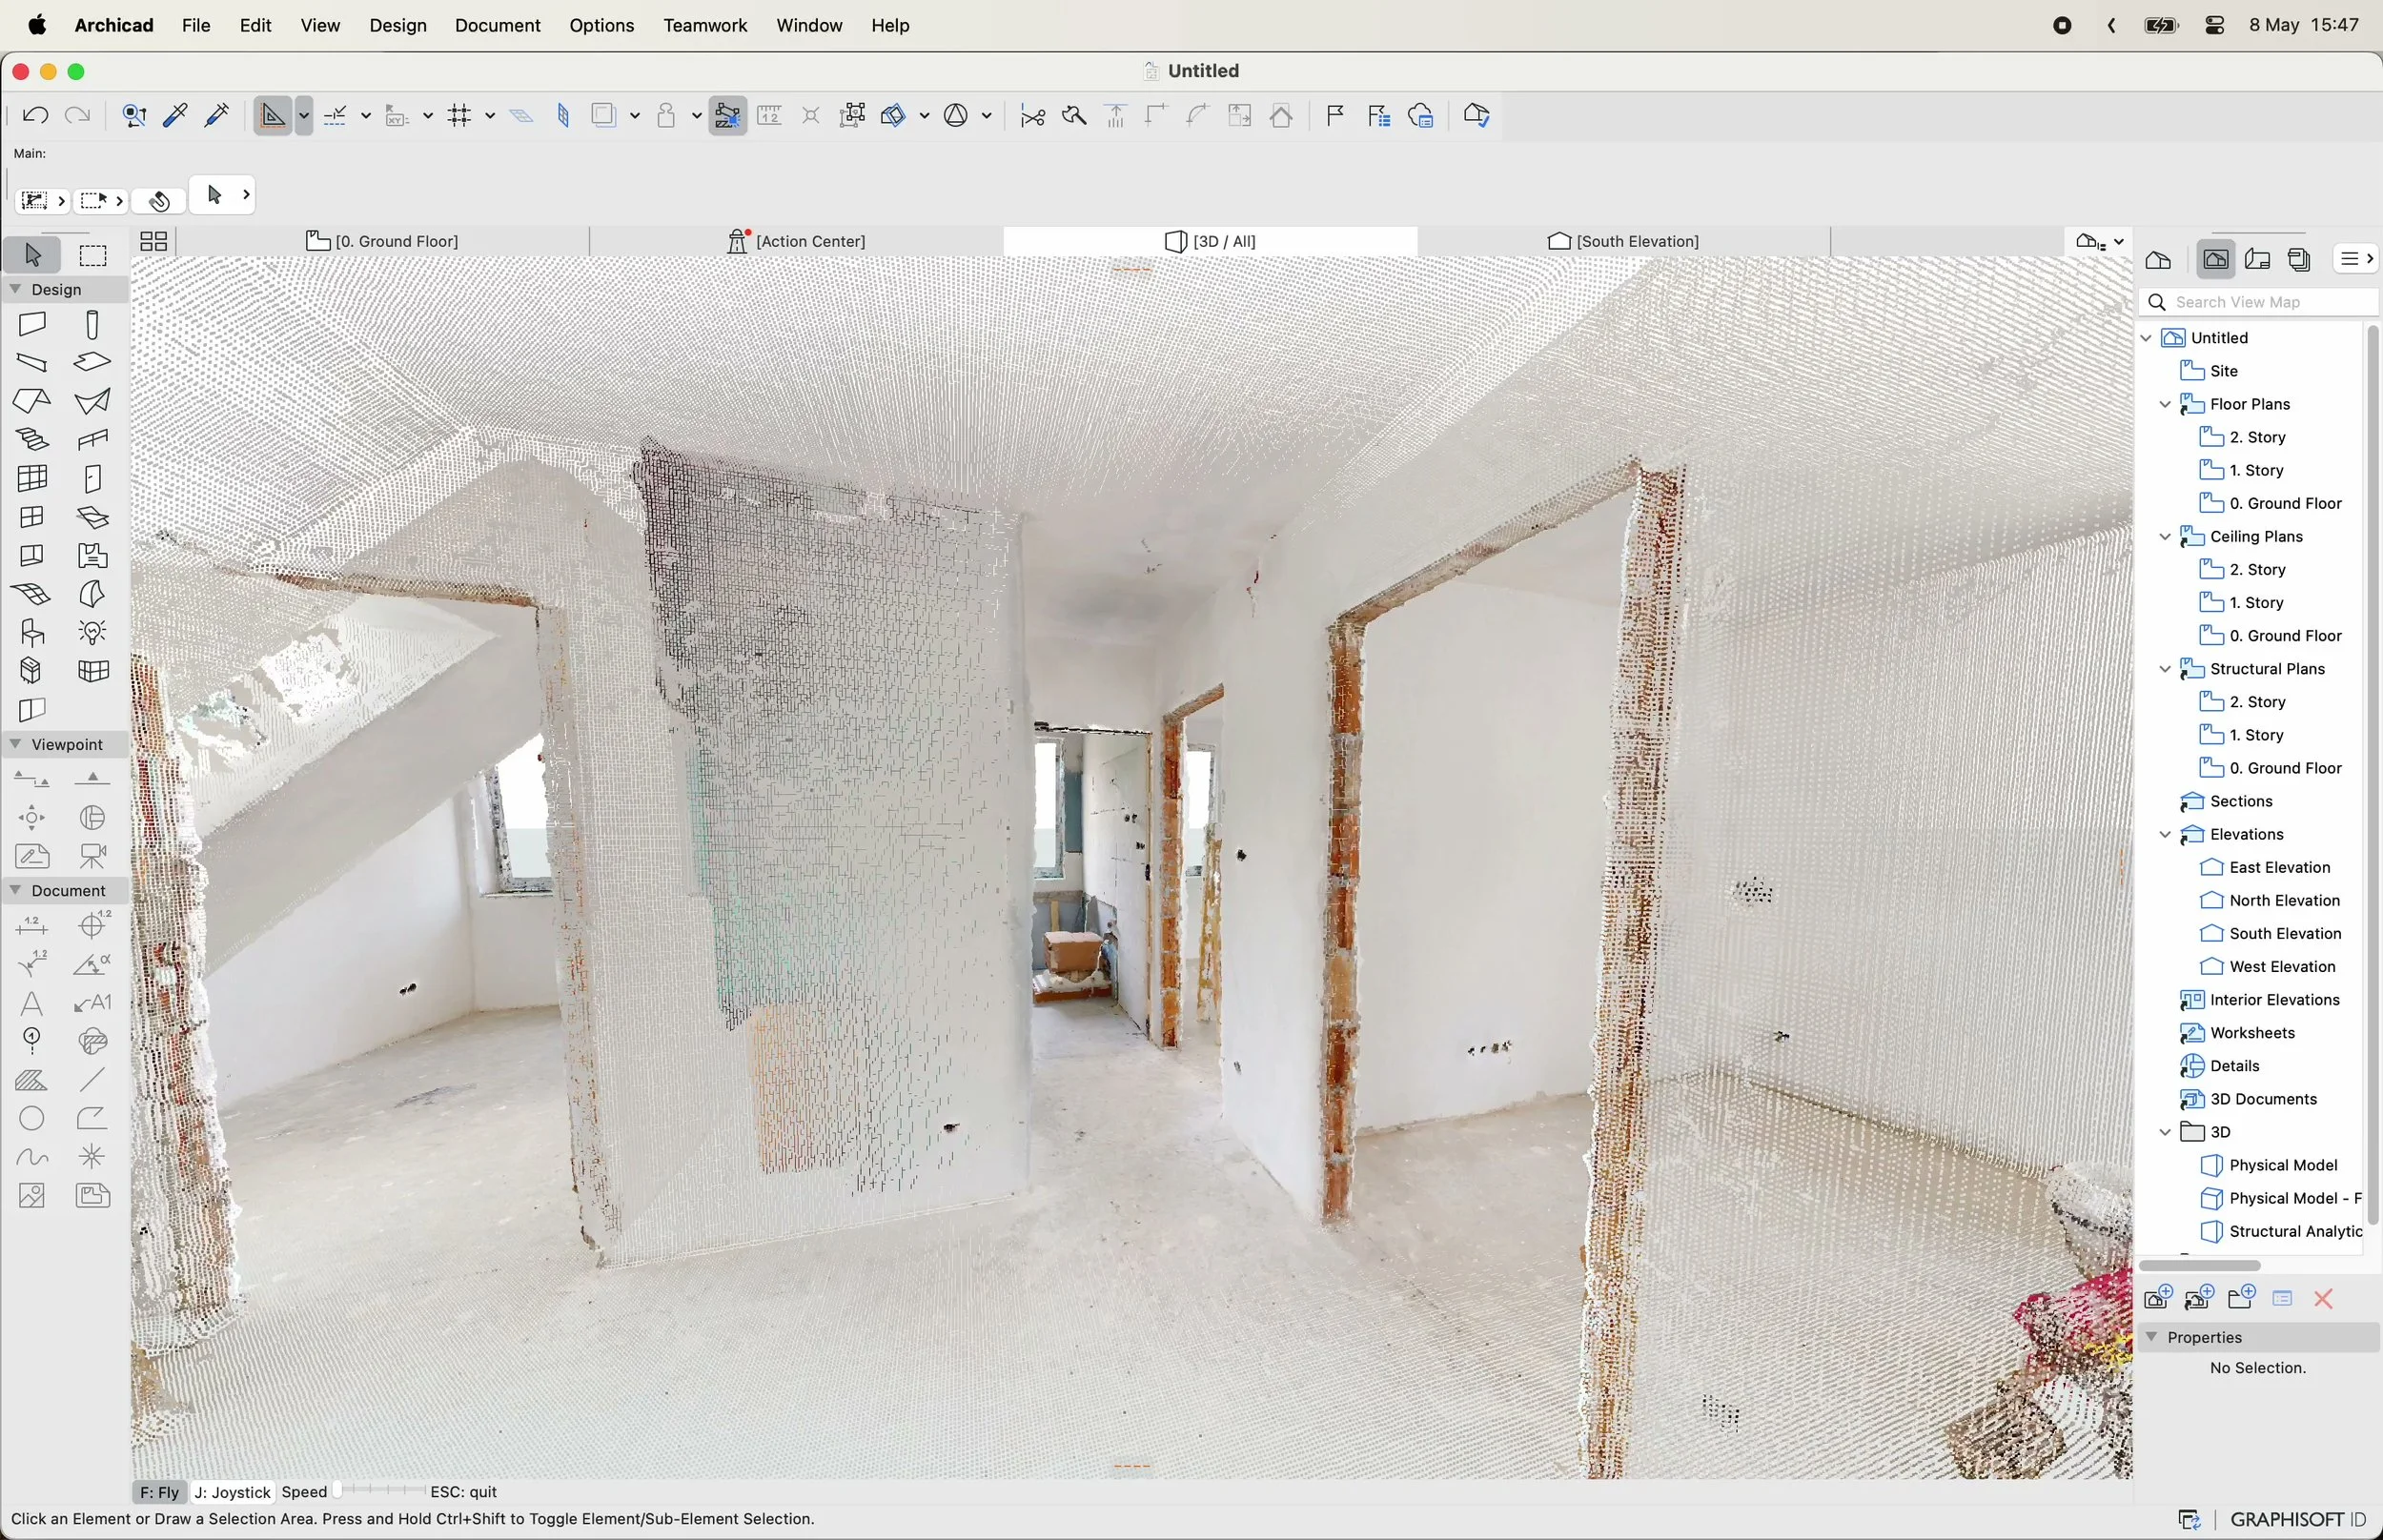Open the Document menu
This screenshot has width=2383, height=1540.
point(497,25)
